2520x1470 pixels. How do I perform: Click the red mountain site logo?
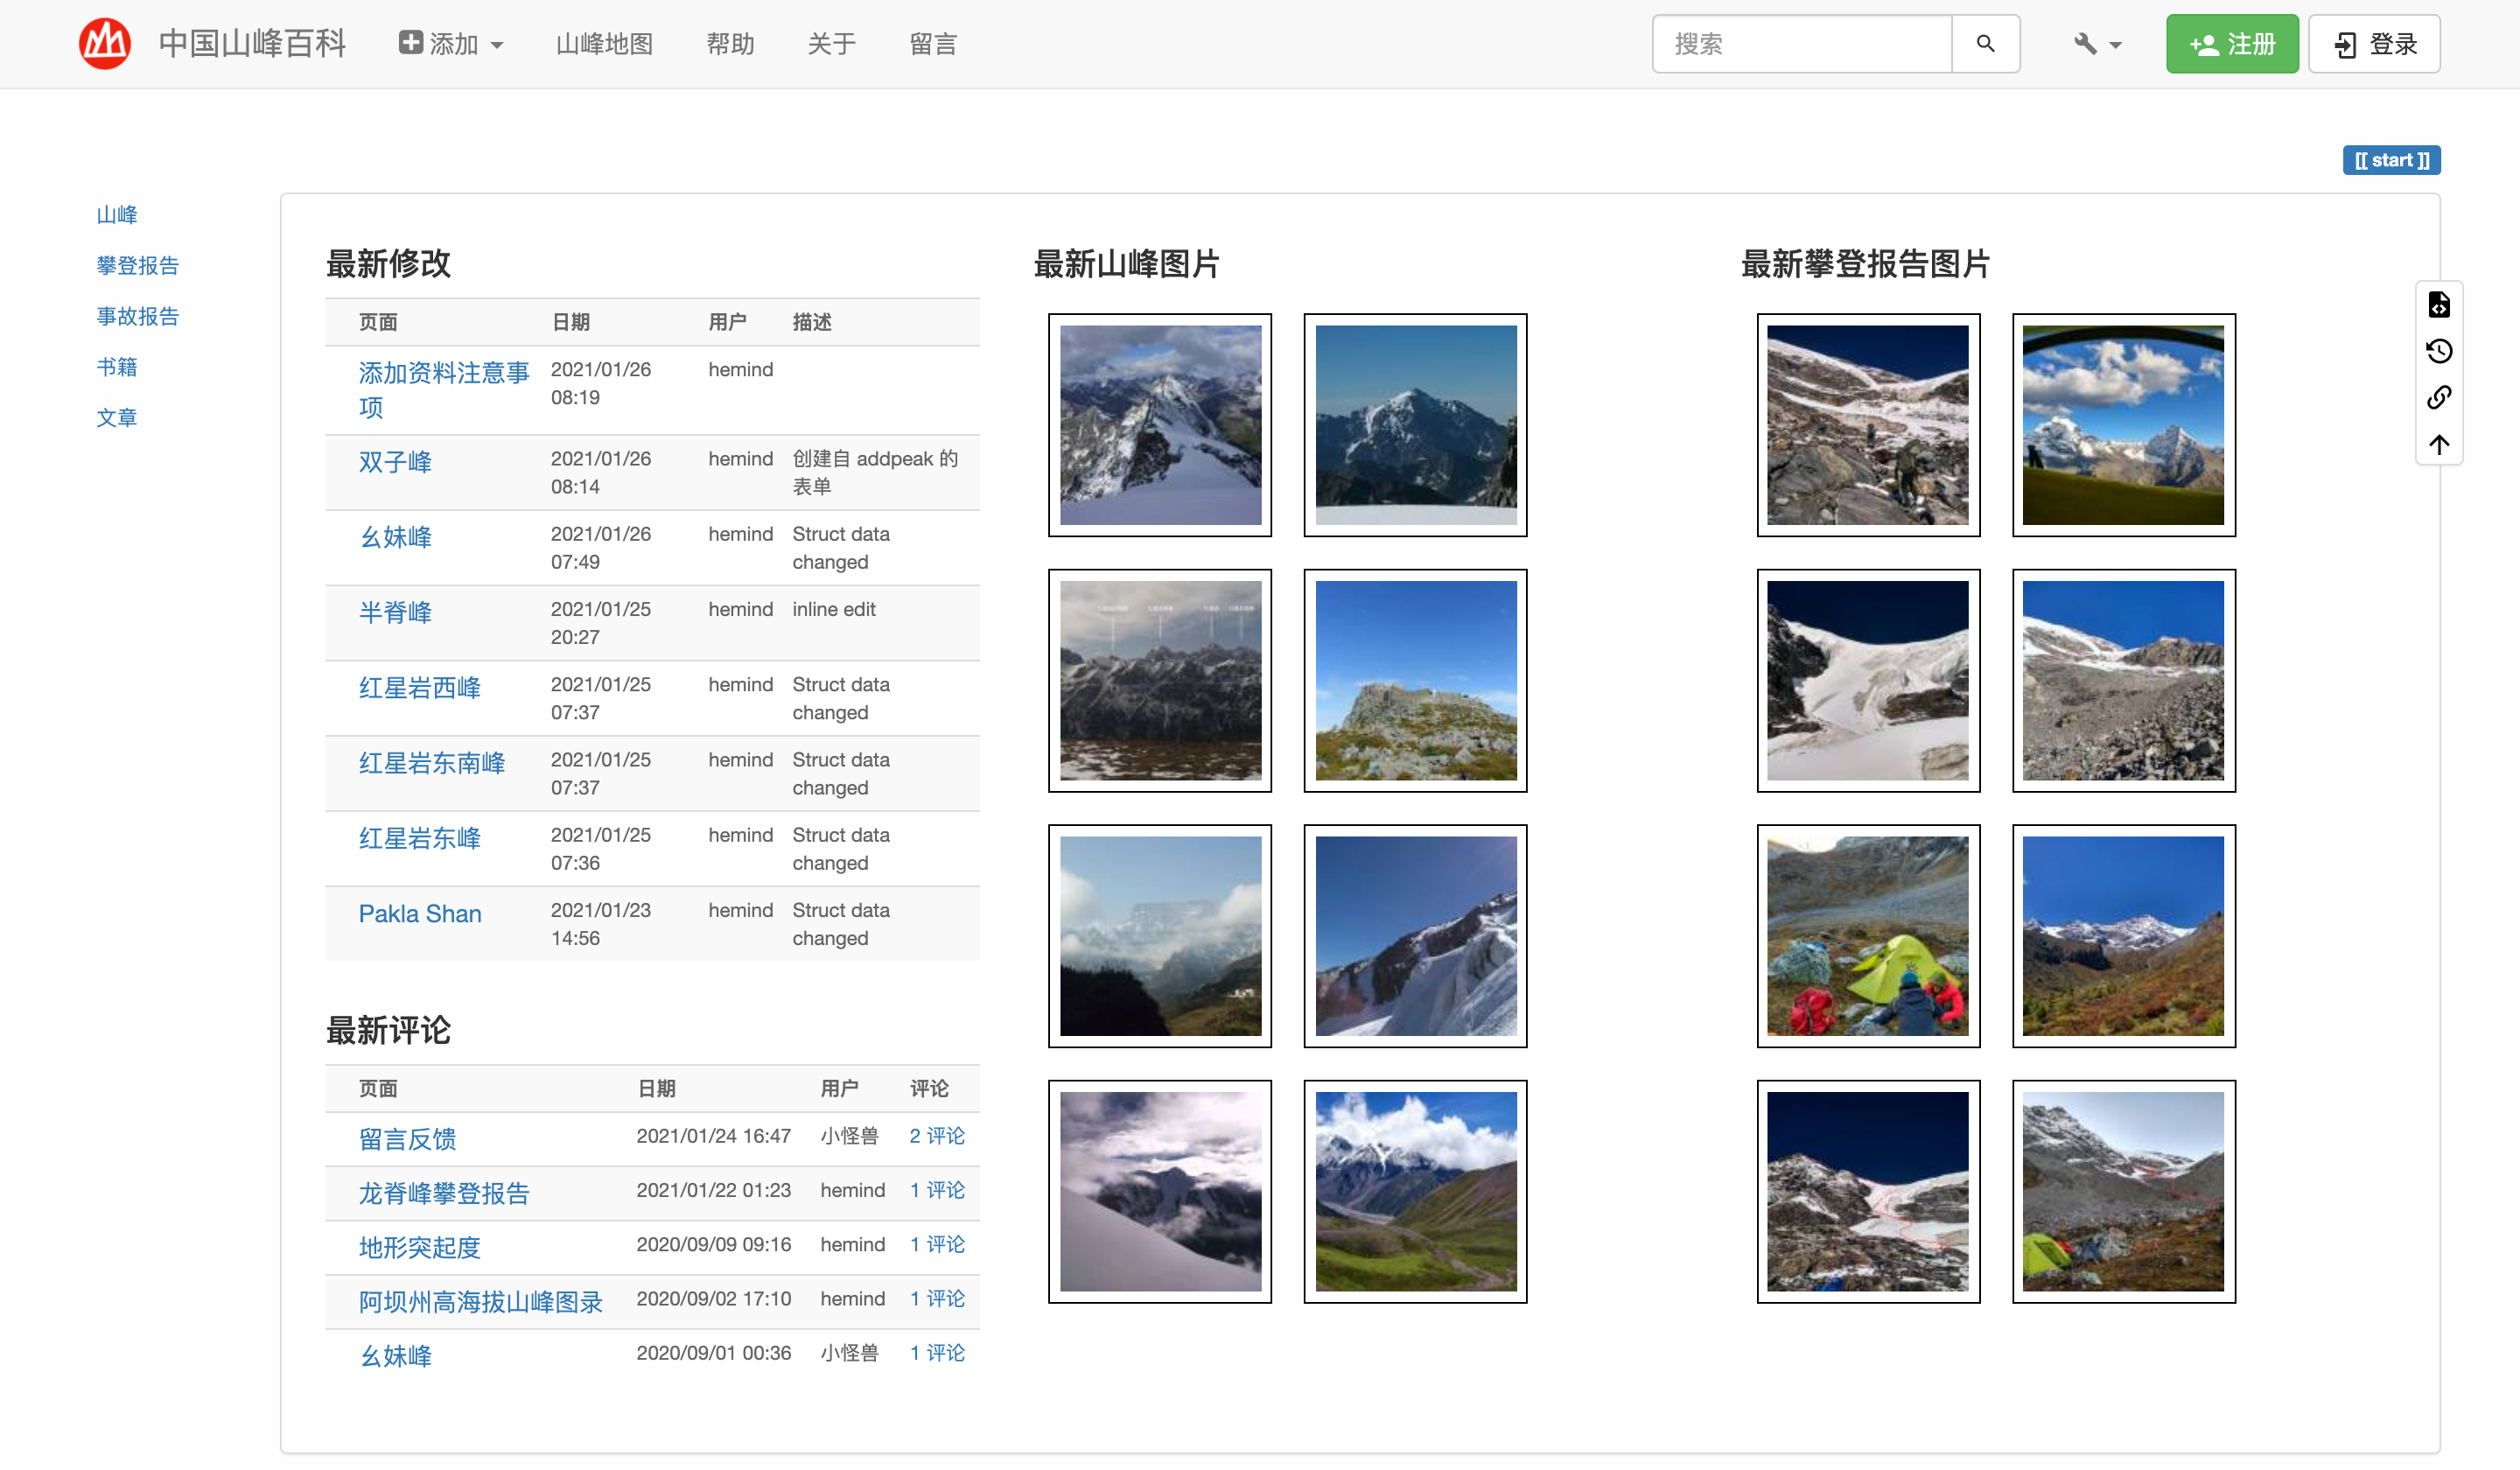[105, 44]
